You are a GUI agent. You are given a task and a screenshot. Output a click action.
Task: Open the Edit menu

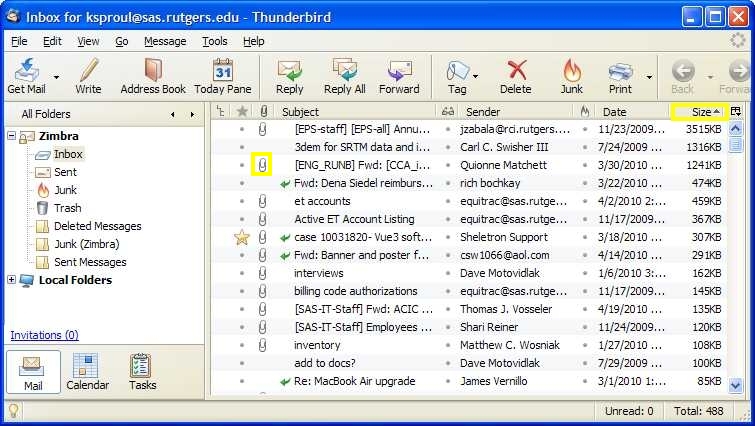click(52, 41)
